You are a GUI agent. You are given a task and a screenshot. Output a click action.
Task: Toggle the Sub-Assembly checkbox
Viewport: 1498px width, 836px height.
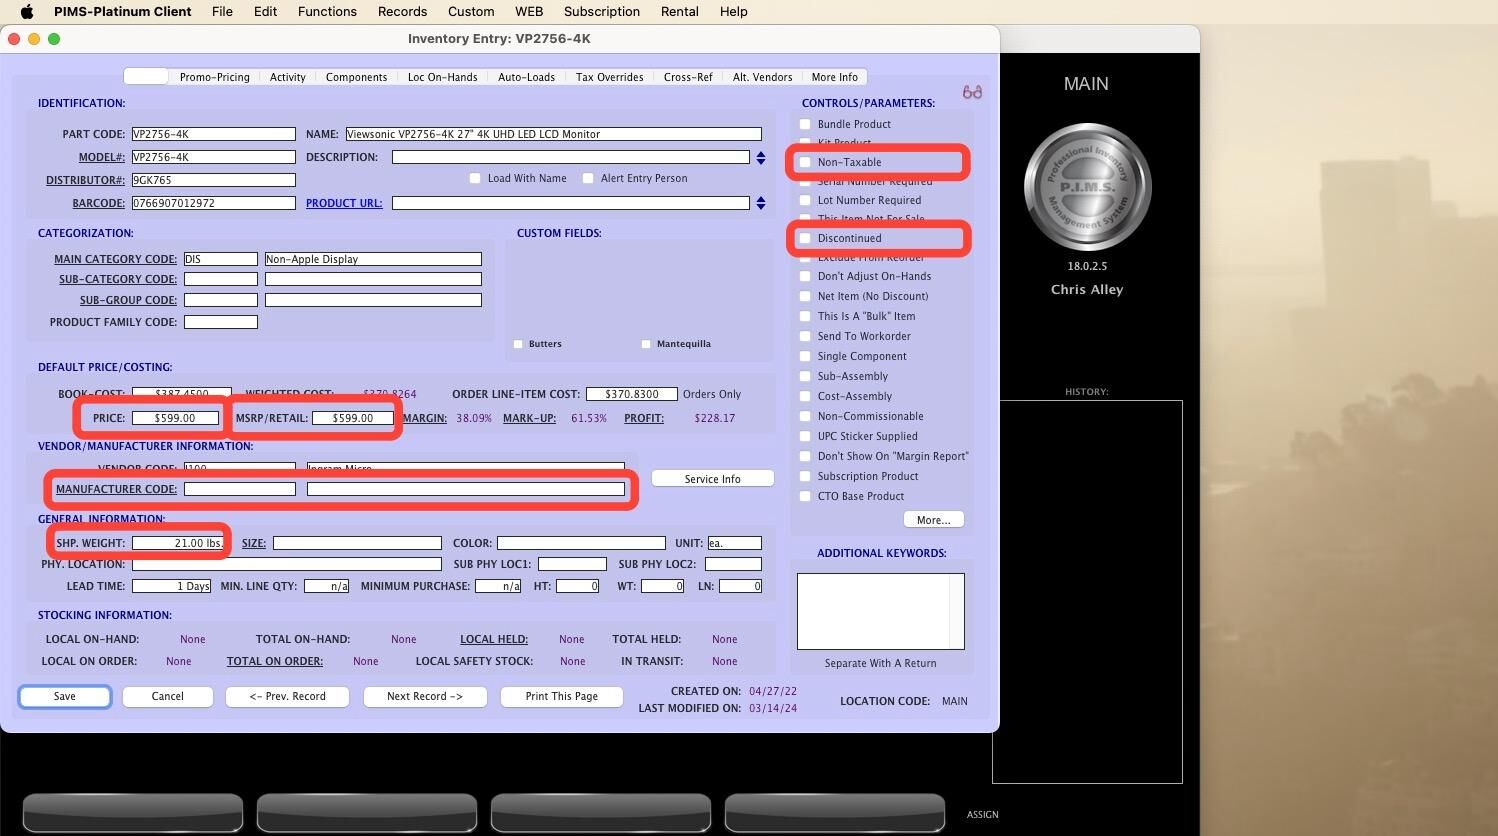click(x=805, y=376)
